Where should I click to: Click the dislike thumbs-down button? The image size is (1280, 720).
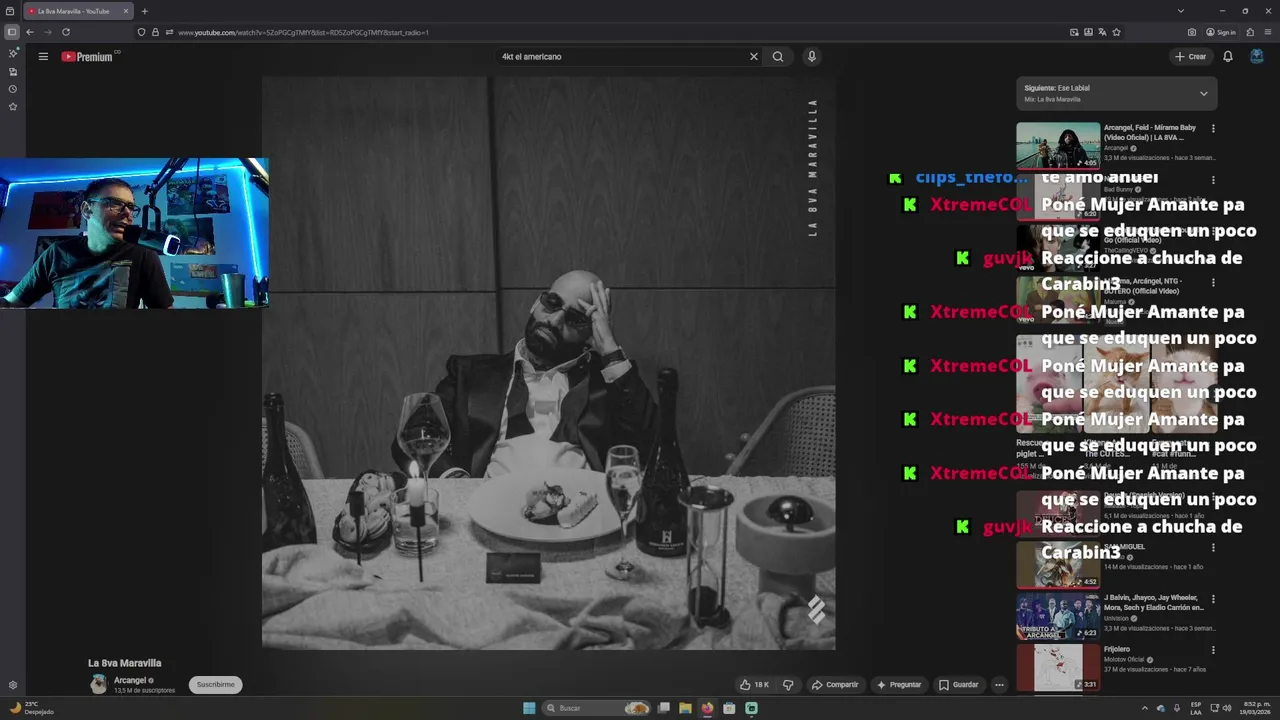coord(788,685)
